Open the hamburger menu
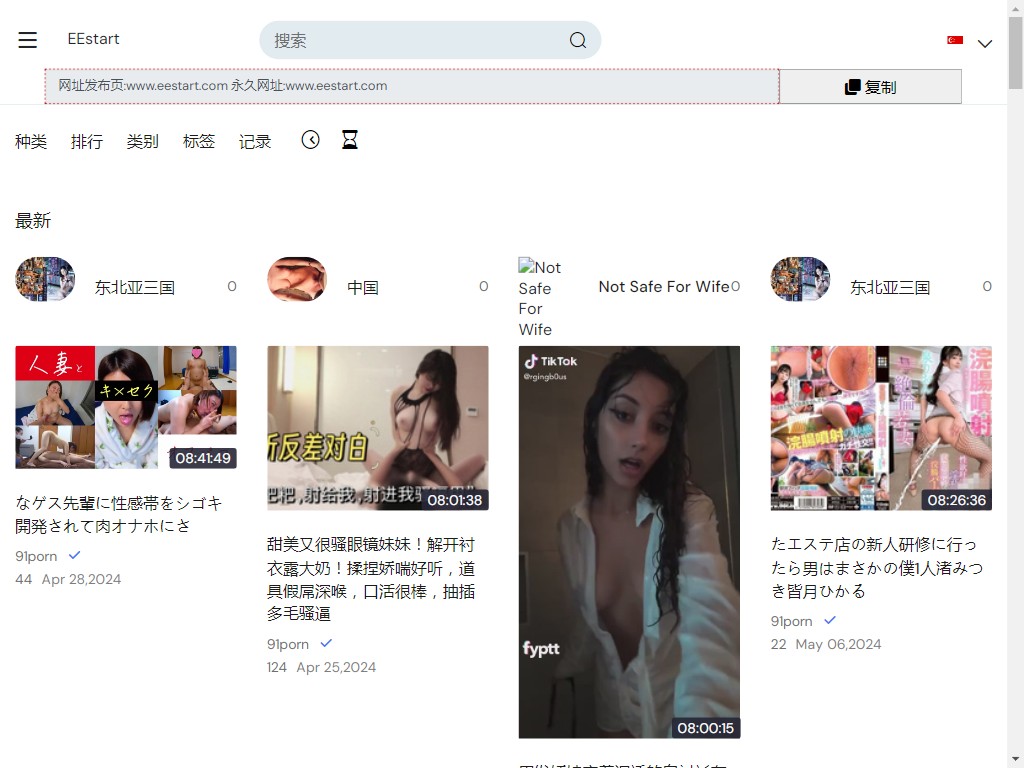 (x=27, y=40)
